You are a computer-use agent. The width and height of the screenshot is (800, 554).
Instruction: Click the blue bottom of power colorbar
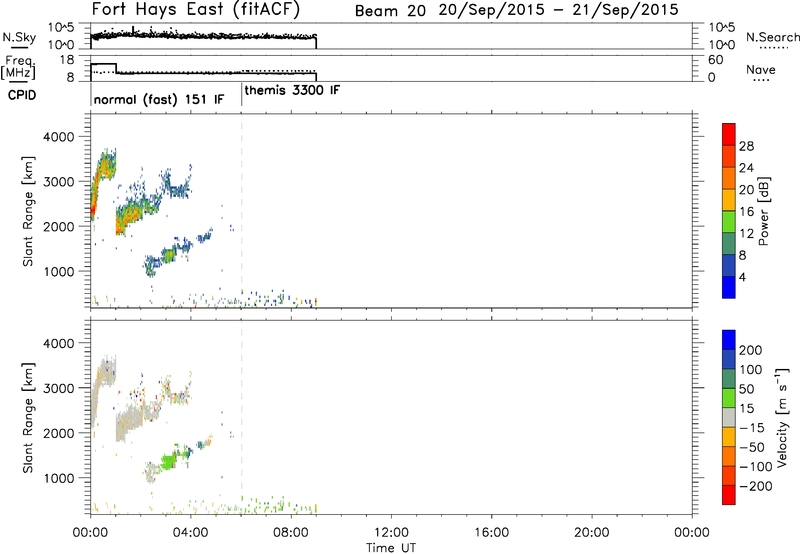729,287
